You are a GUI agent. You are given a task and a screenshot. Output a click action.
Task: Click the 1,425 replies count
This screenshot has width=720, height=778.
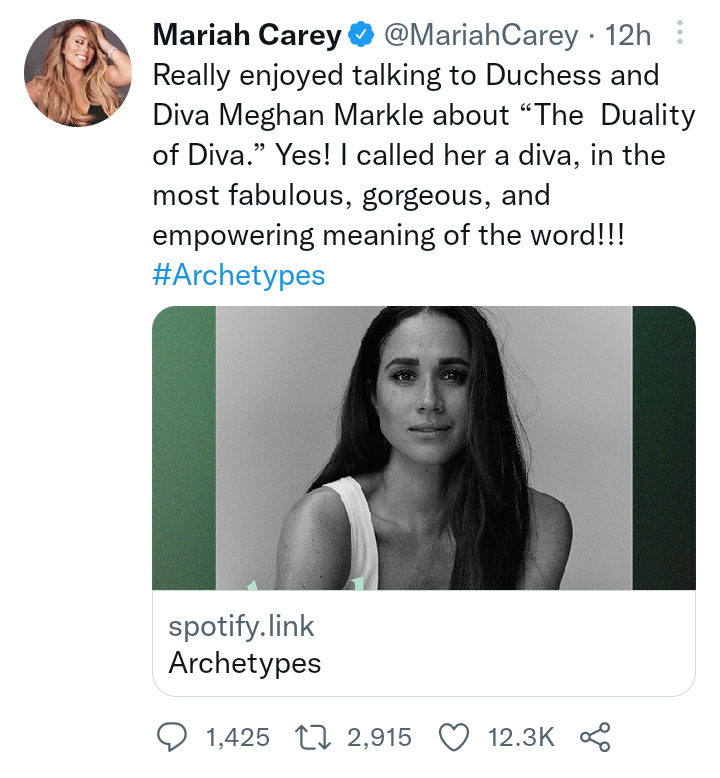[237, 738]
